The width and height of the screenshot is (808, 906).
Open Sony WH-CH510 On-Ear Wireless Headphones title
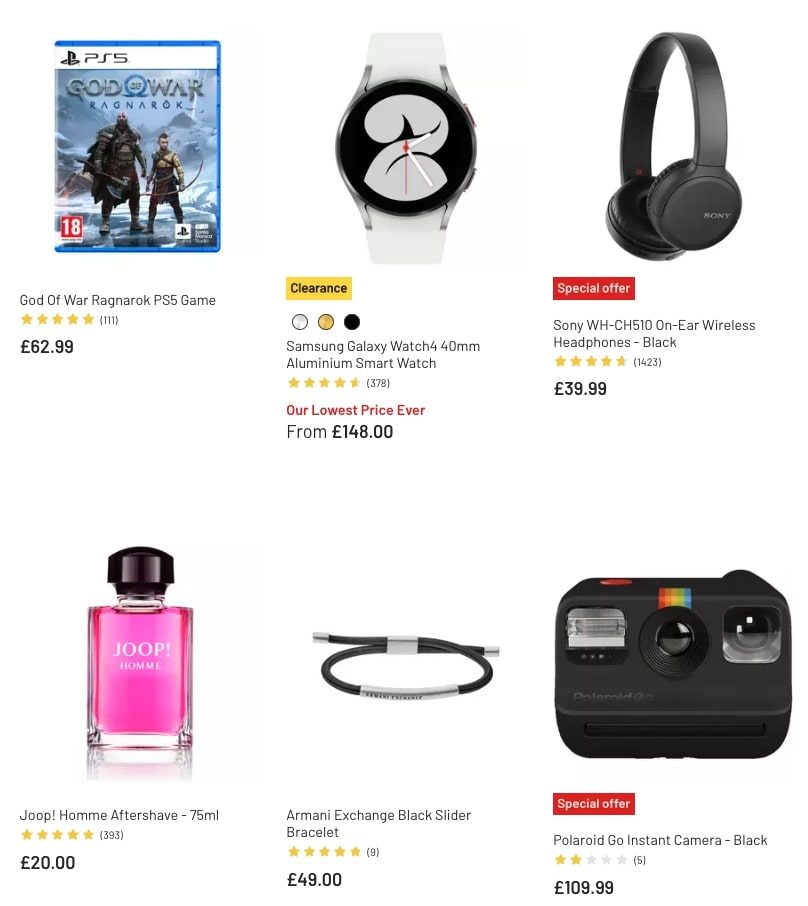tap(654, 333)
